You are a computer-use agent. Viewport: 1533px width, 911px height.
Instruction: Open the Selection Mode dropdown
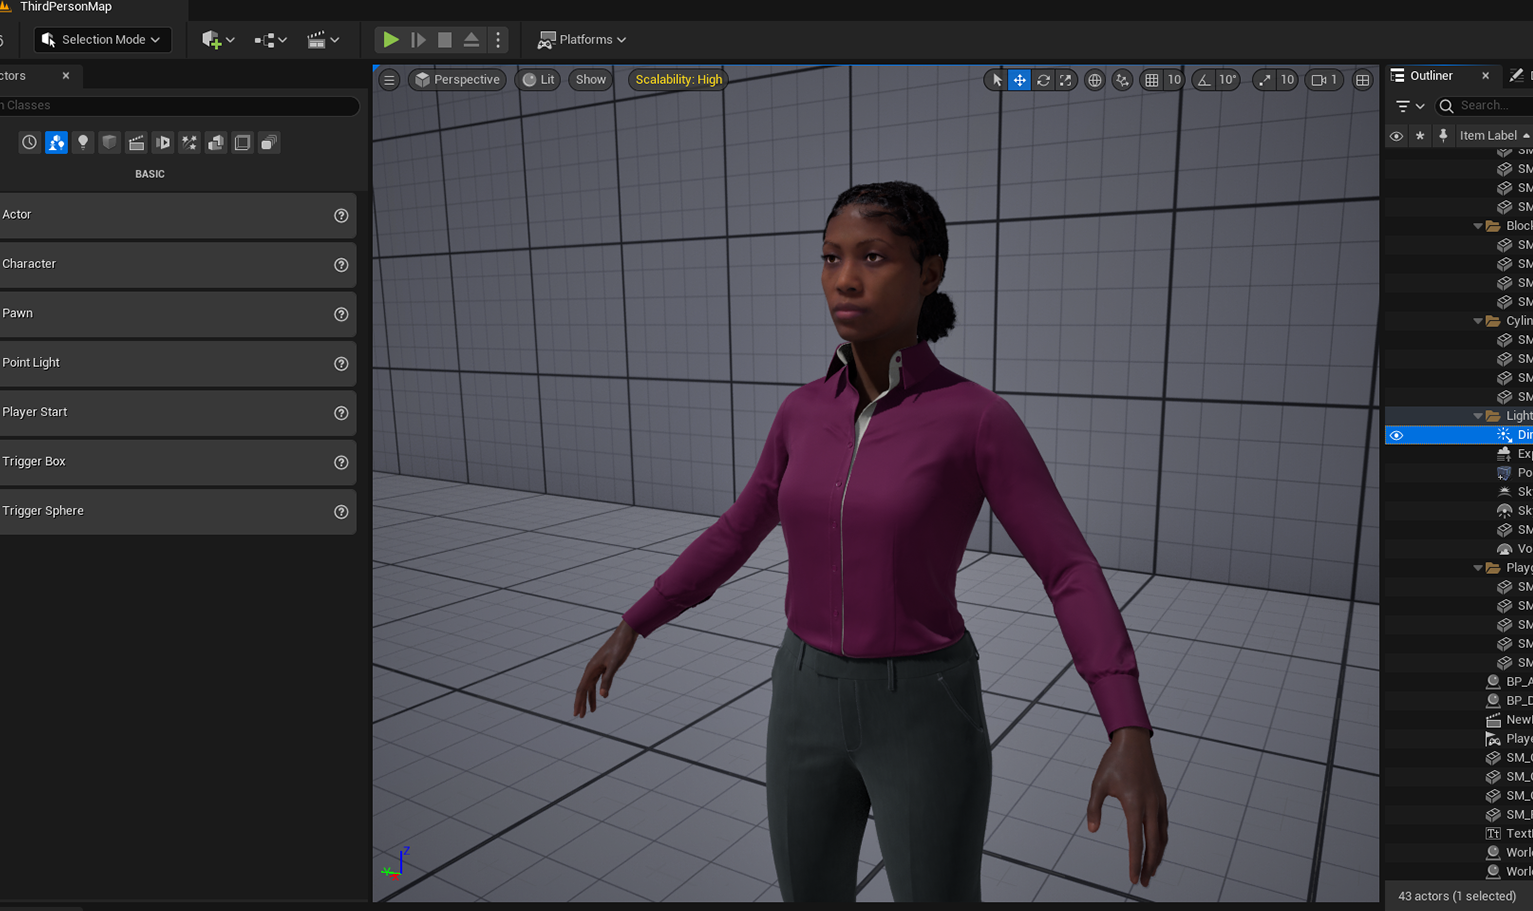coord(102,40)
